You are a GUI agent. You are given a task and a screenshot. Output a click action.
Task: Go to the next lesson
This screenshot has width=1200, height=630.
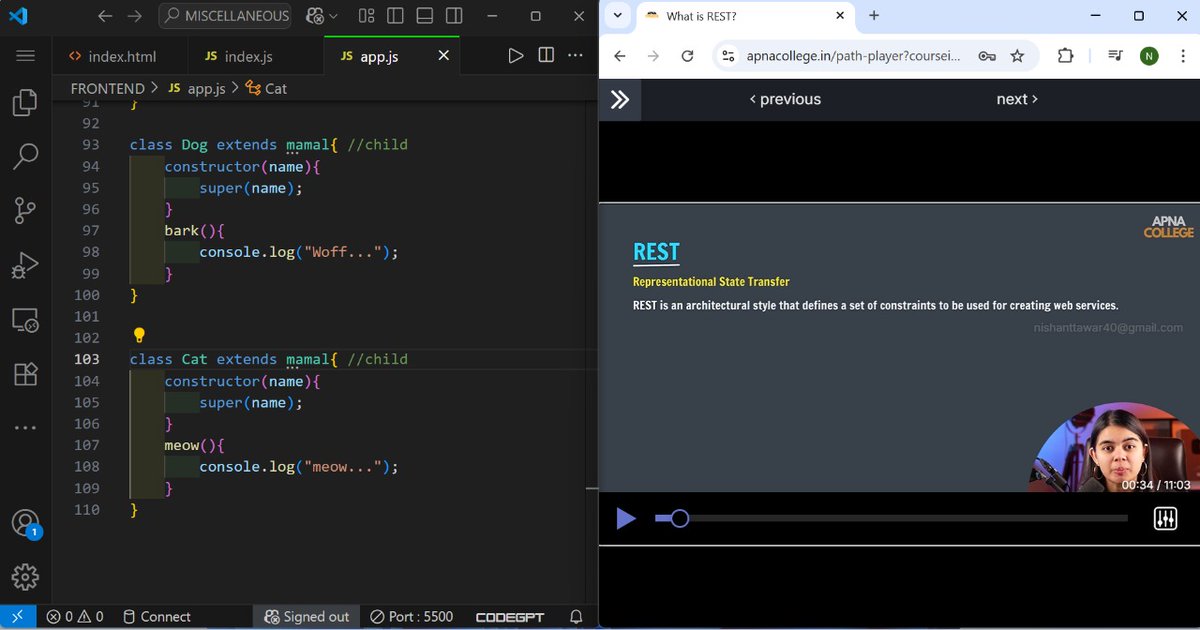pos(1017,99)
